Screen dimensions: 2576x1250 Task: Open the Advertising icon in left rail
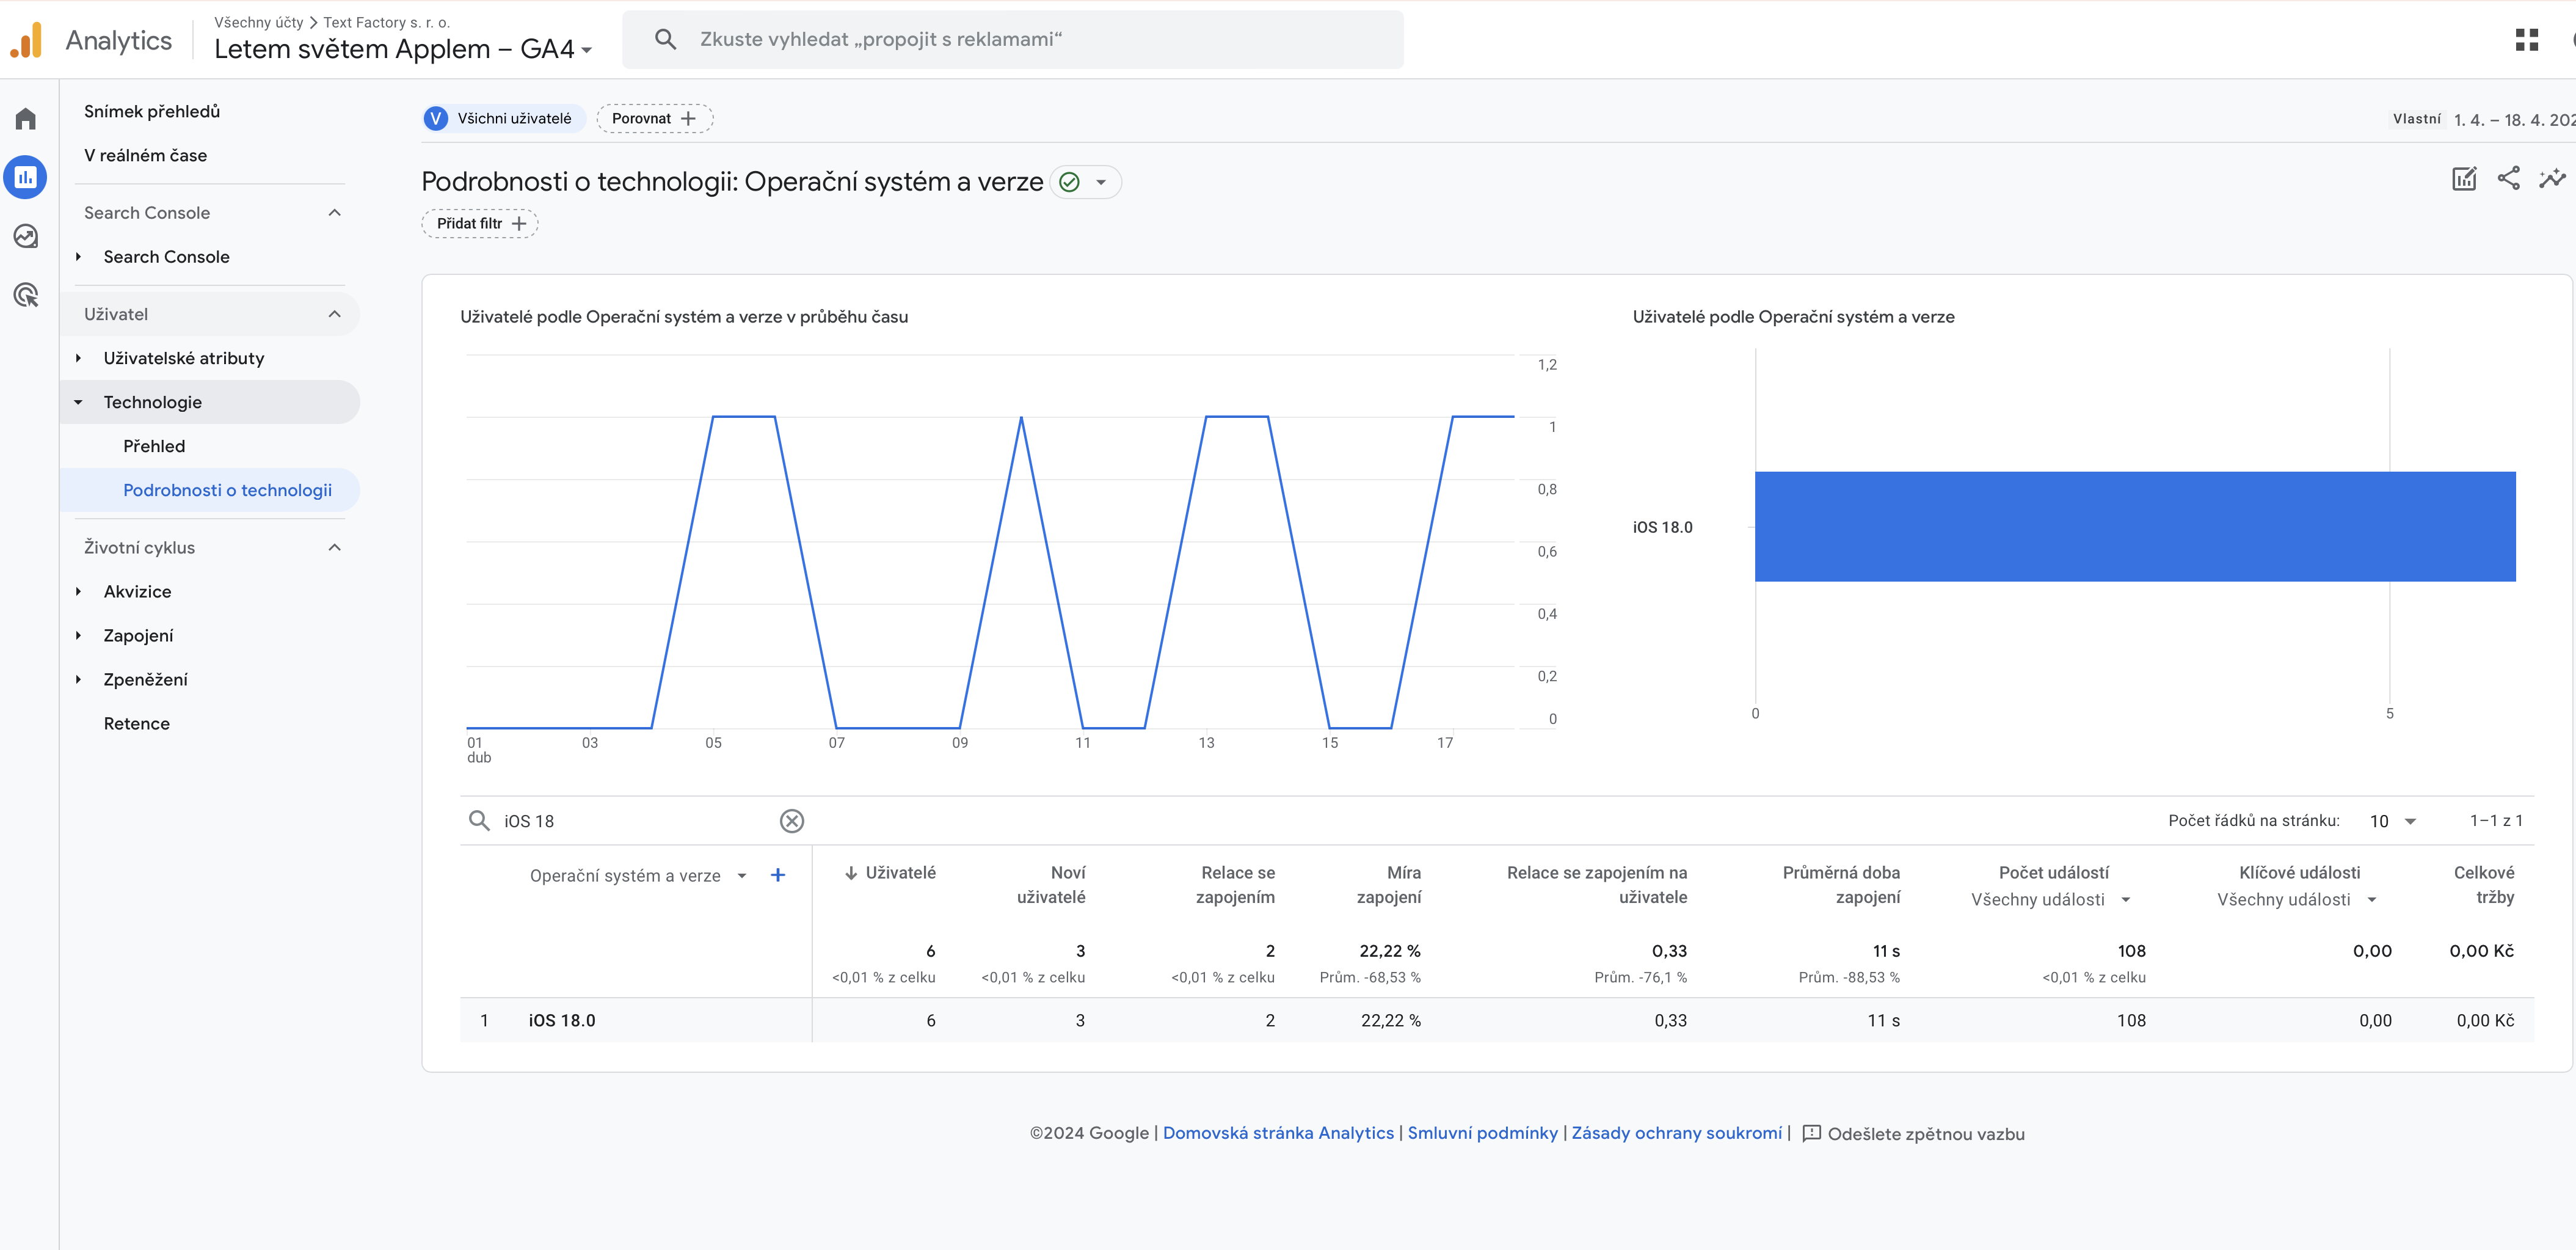coord(26,295)
